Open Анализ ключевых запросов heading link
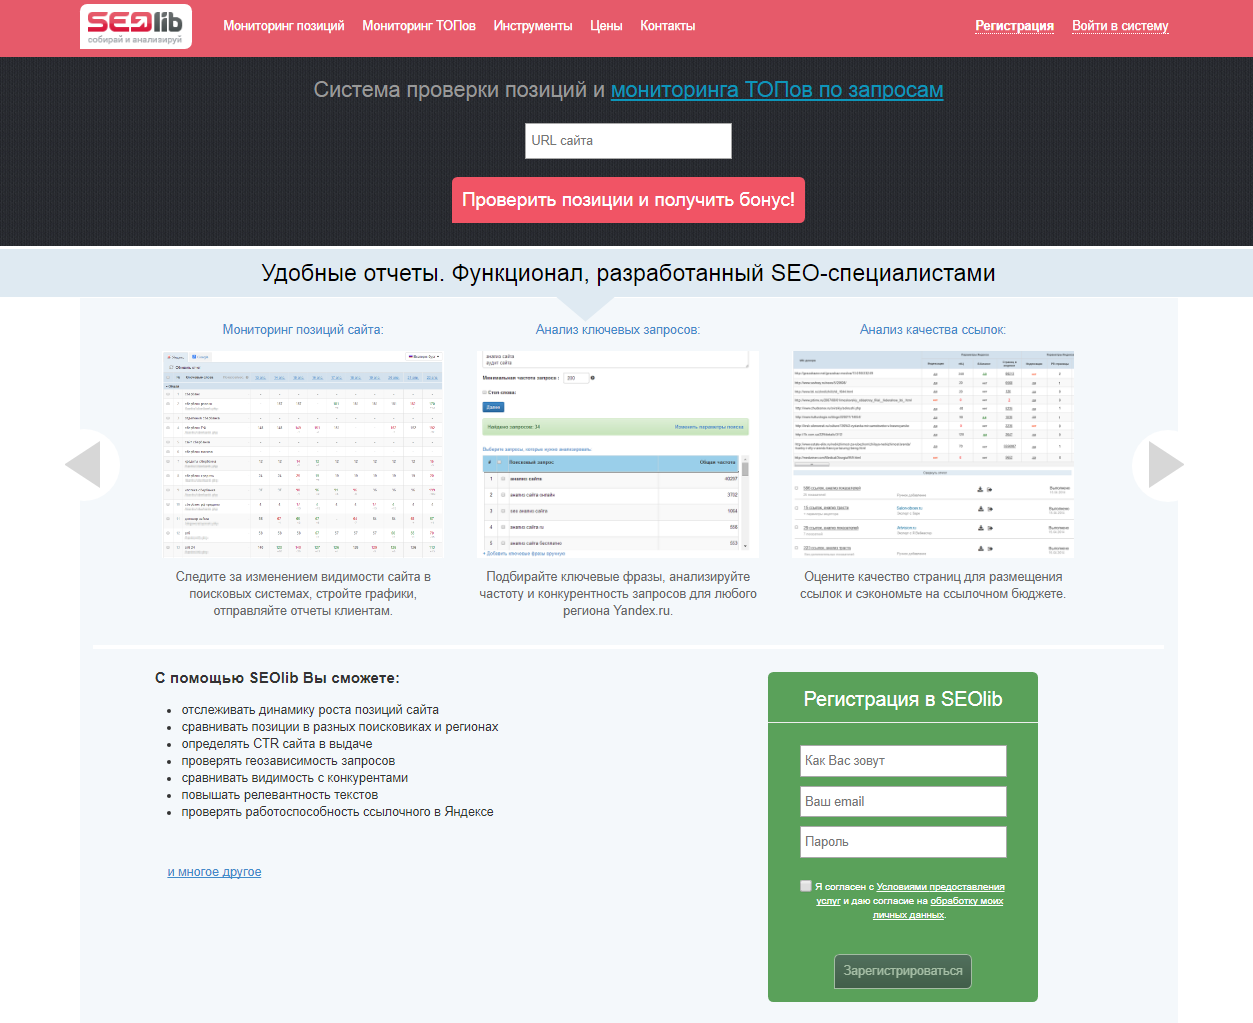Screen dimensions: 1253x1023 (618, 330)
